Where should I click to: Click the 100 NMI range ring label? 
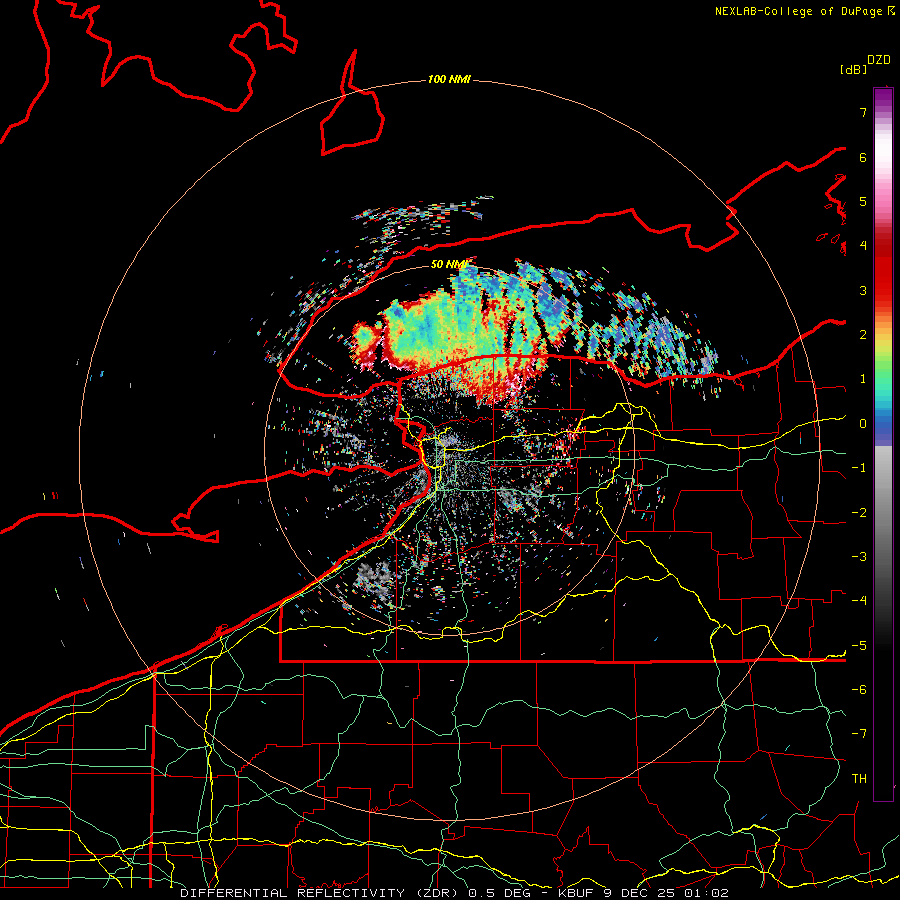pyautogui.click(x=449, y=79)
